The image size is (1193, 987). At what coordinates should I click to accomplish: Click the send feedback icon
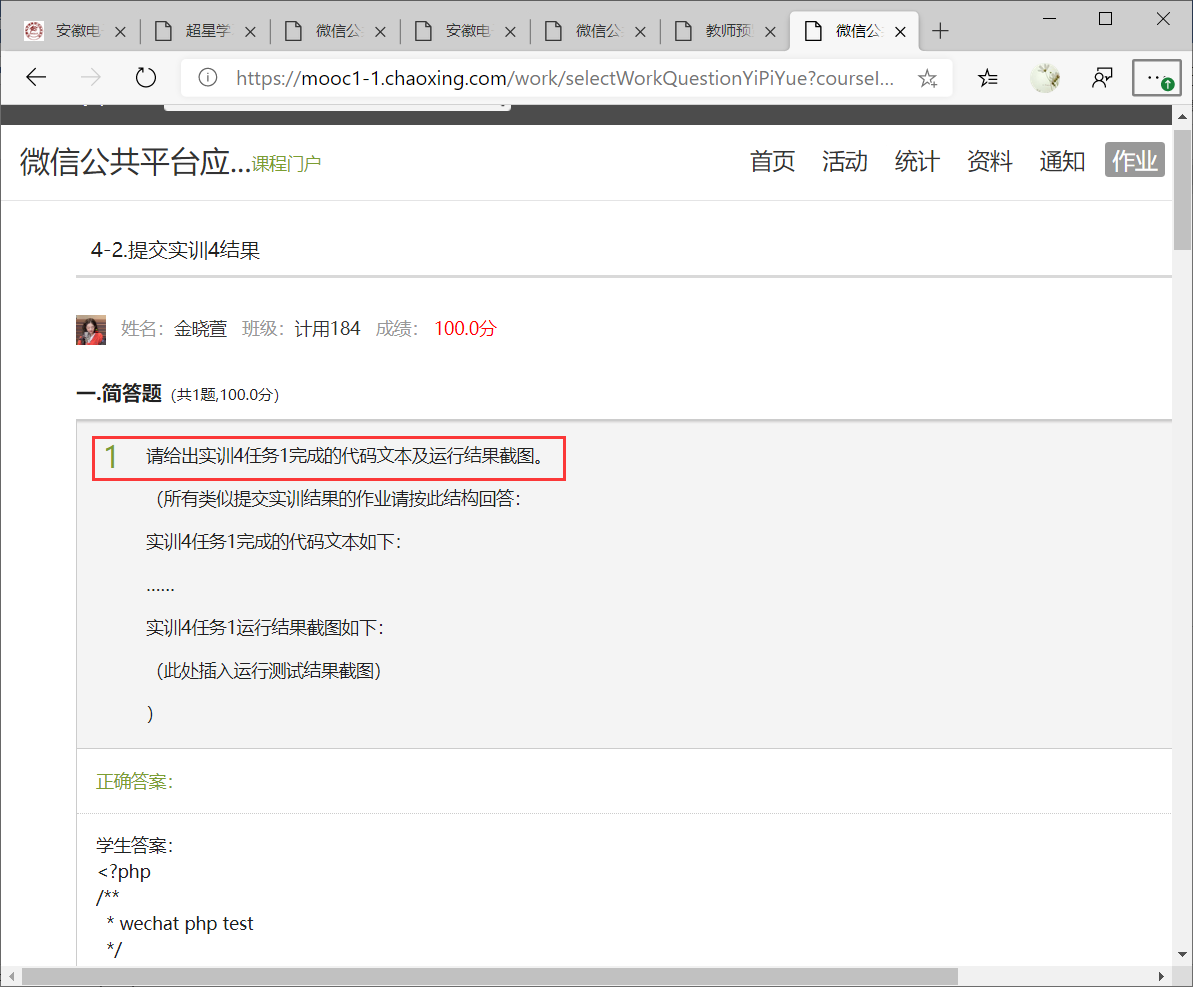coord(1102,78)
